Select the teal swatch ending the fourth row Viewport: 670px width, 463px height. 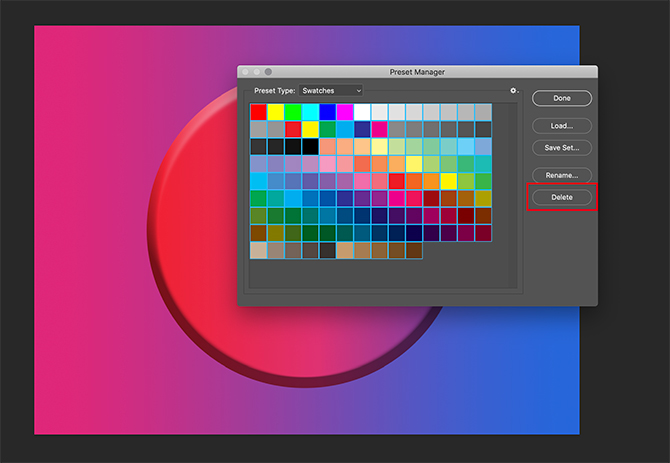click(x=483, y=164)
